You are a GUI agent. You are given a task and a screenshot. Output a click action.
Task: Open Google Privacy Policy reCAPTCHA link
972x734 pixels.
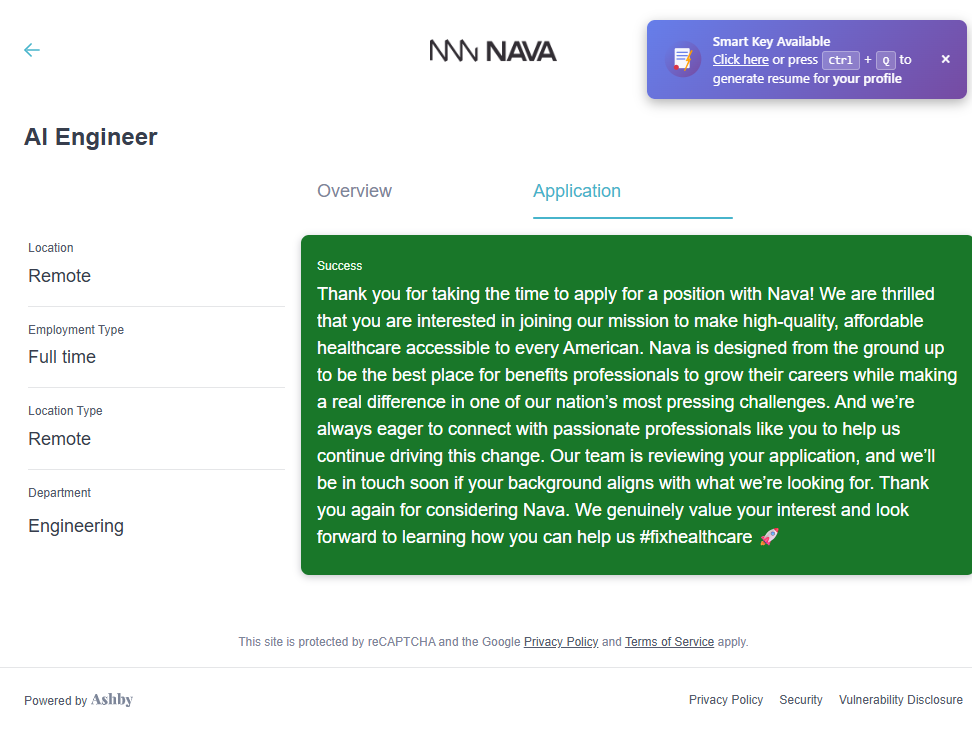click(x=560, y=642)
